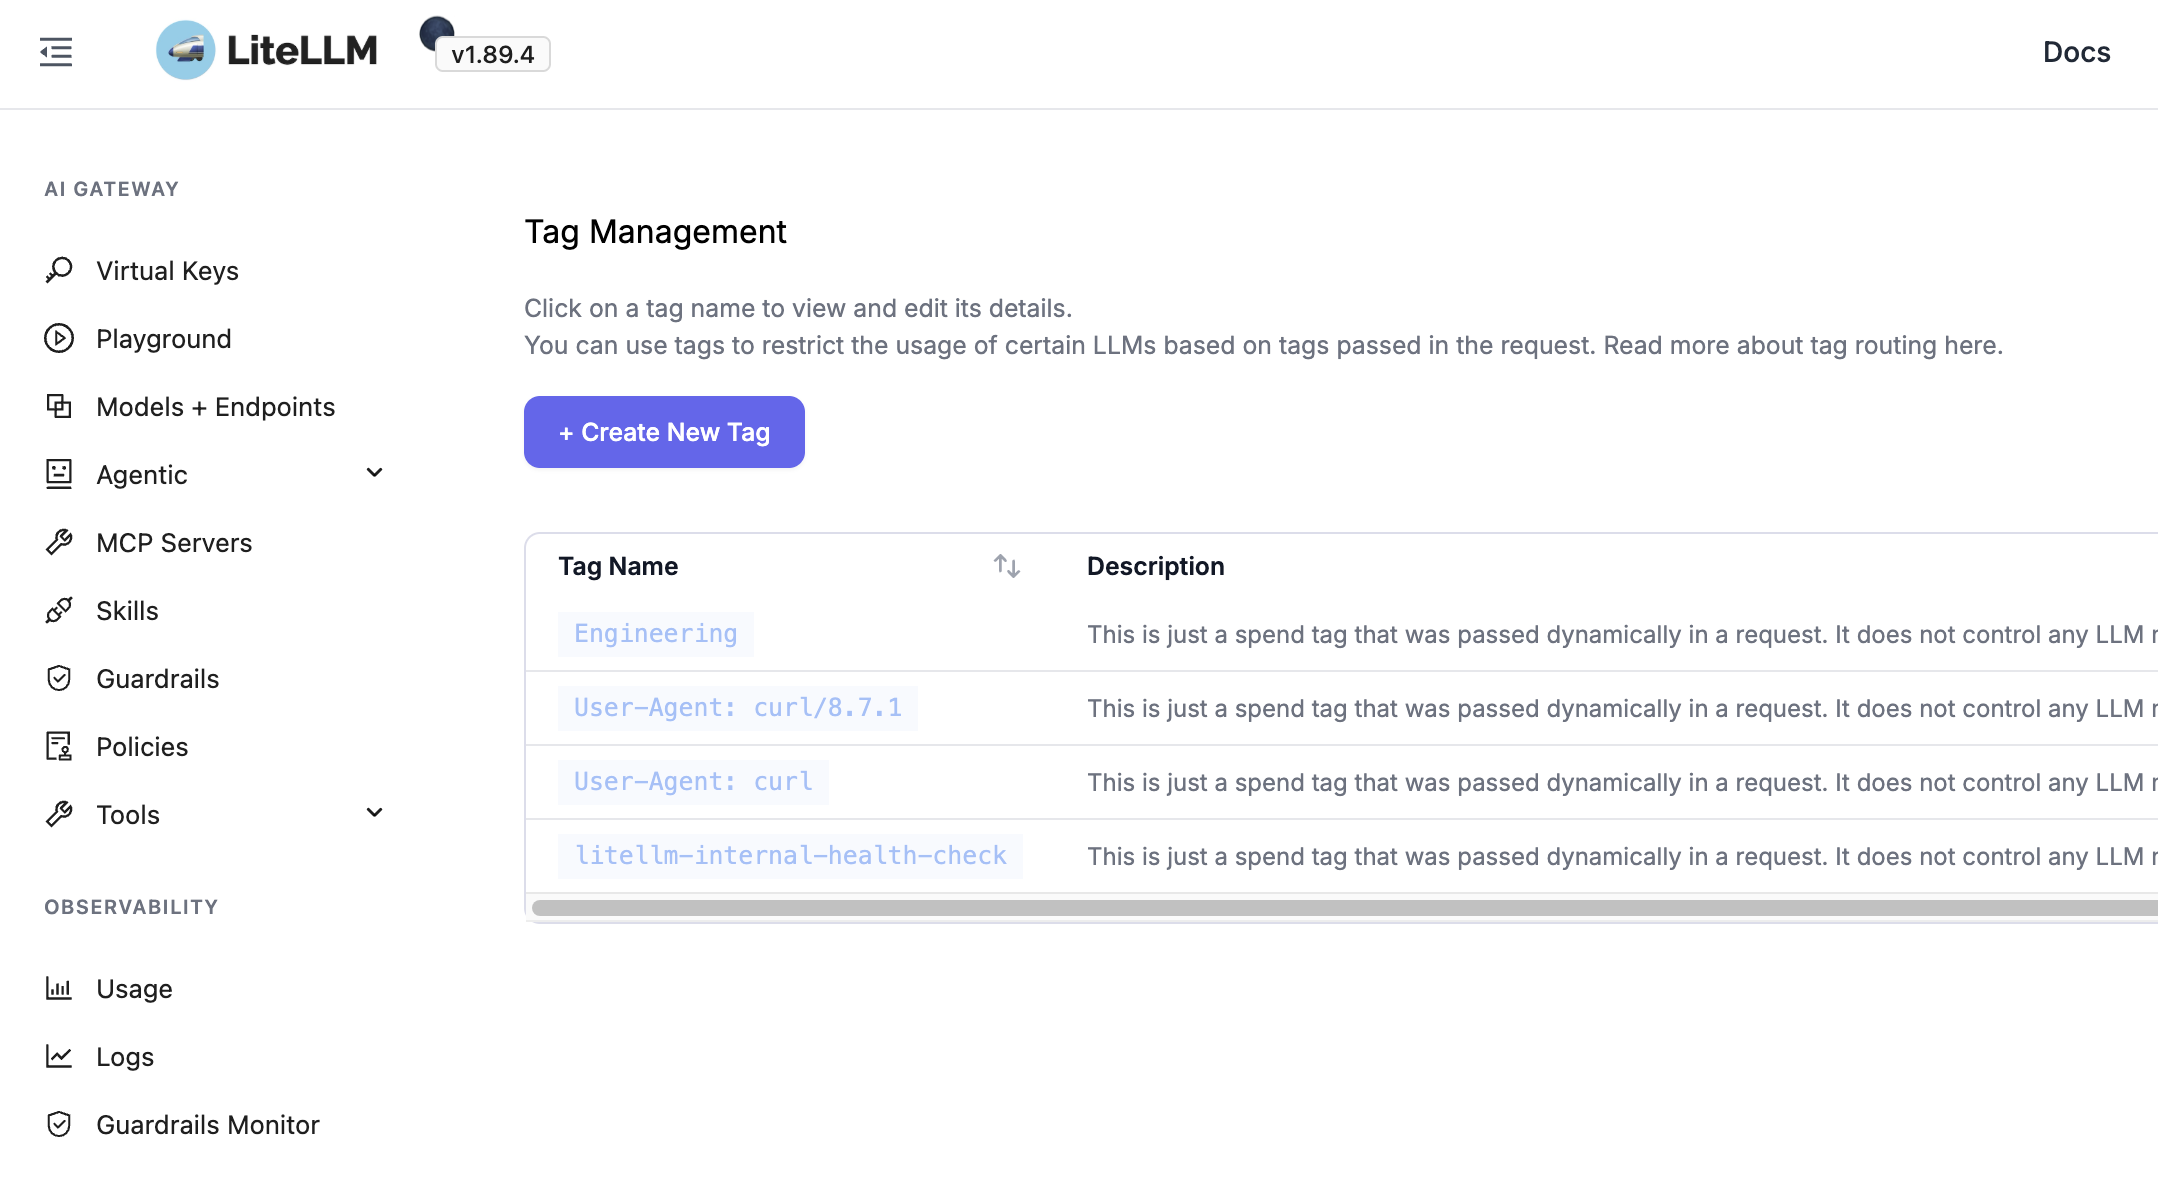2158x1180 pixels.
Task: Collapse the sidebar with the hamburger icon
Action: [x=56, y=51]
